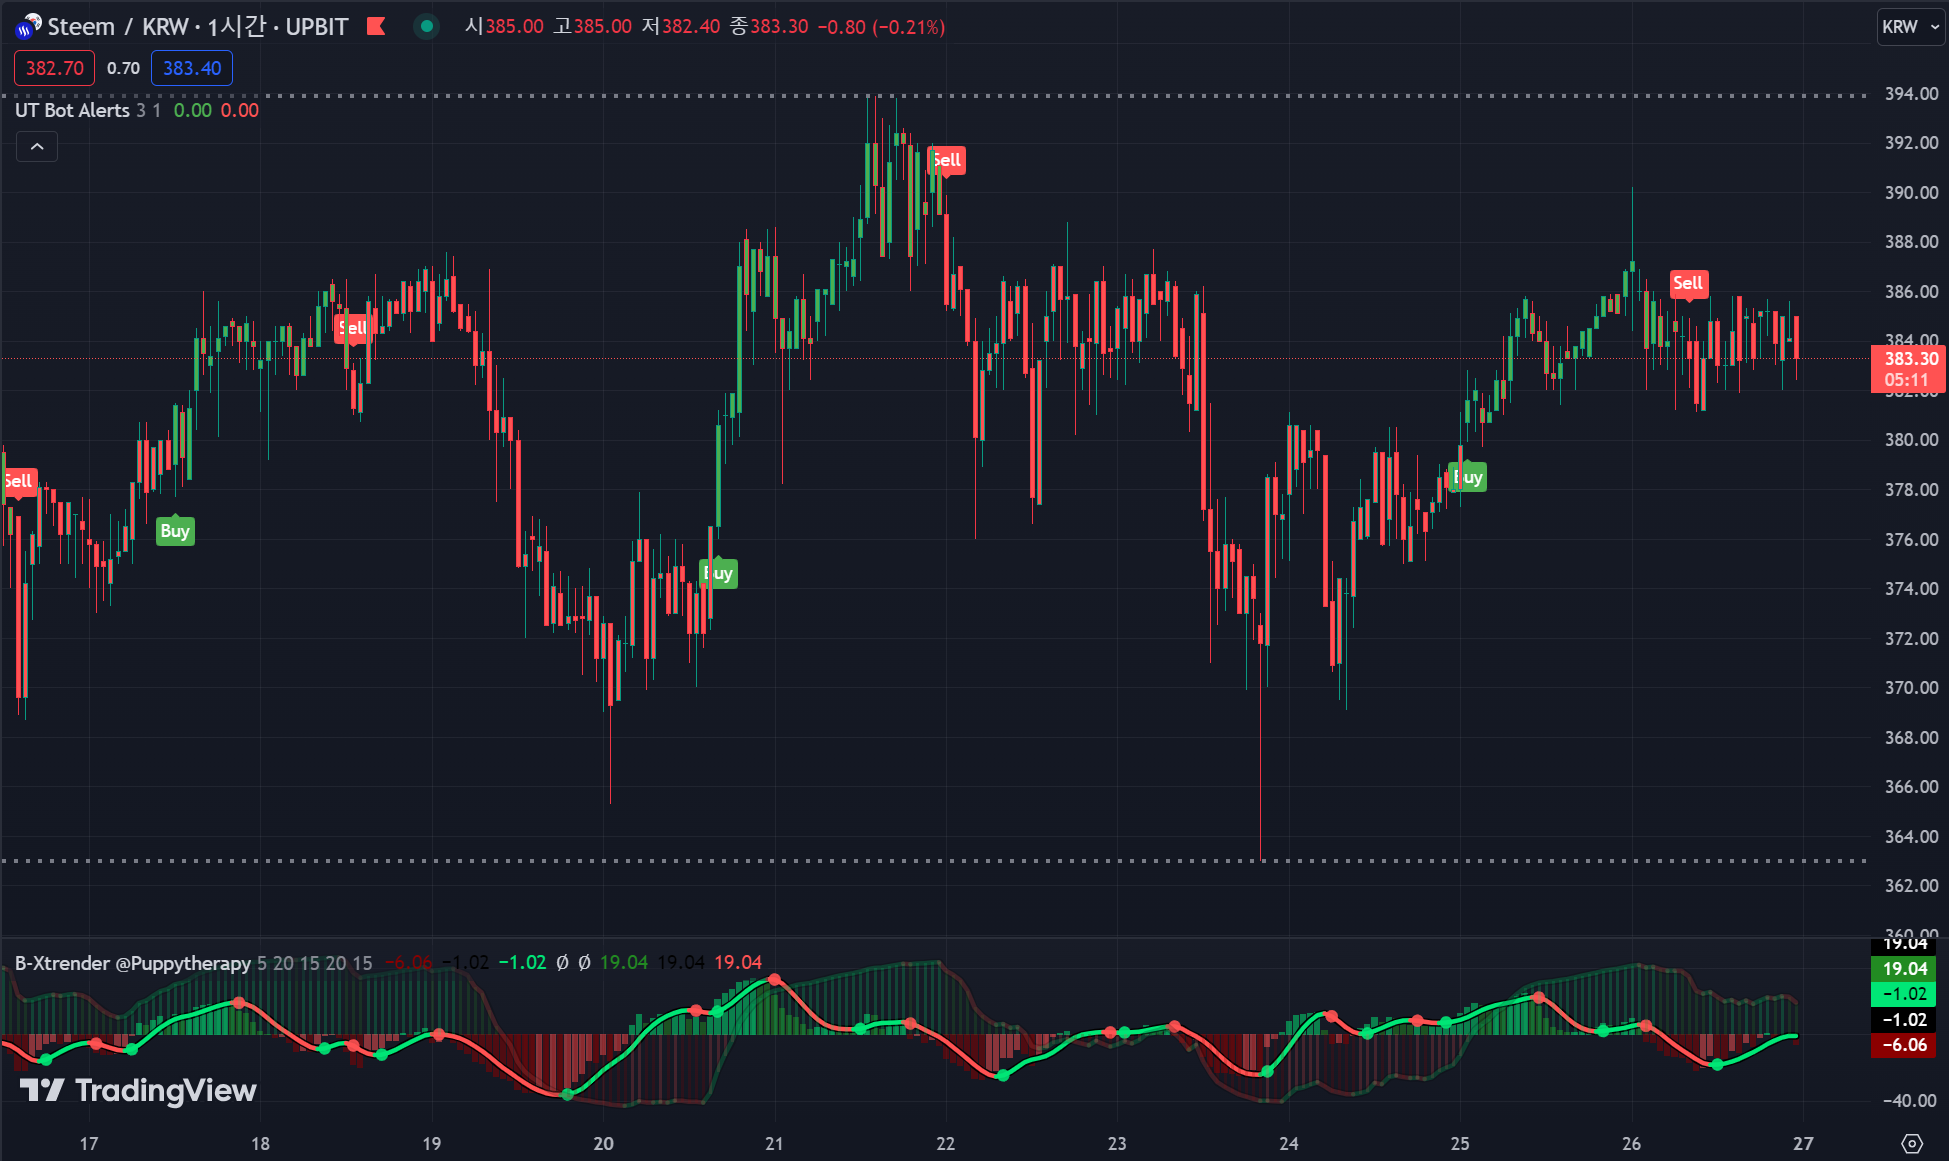The height and width of the screenshot is (1161, 1949).
Task: Click the green 19.04 scale value label
Action: (1904, 968)
